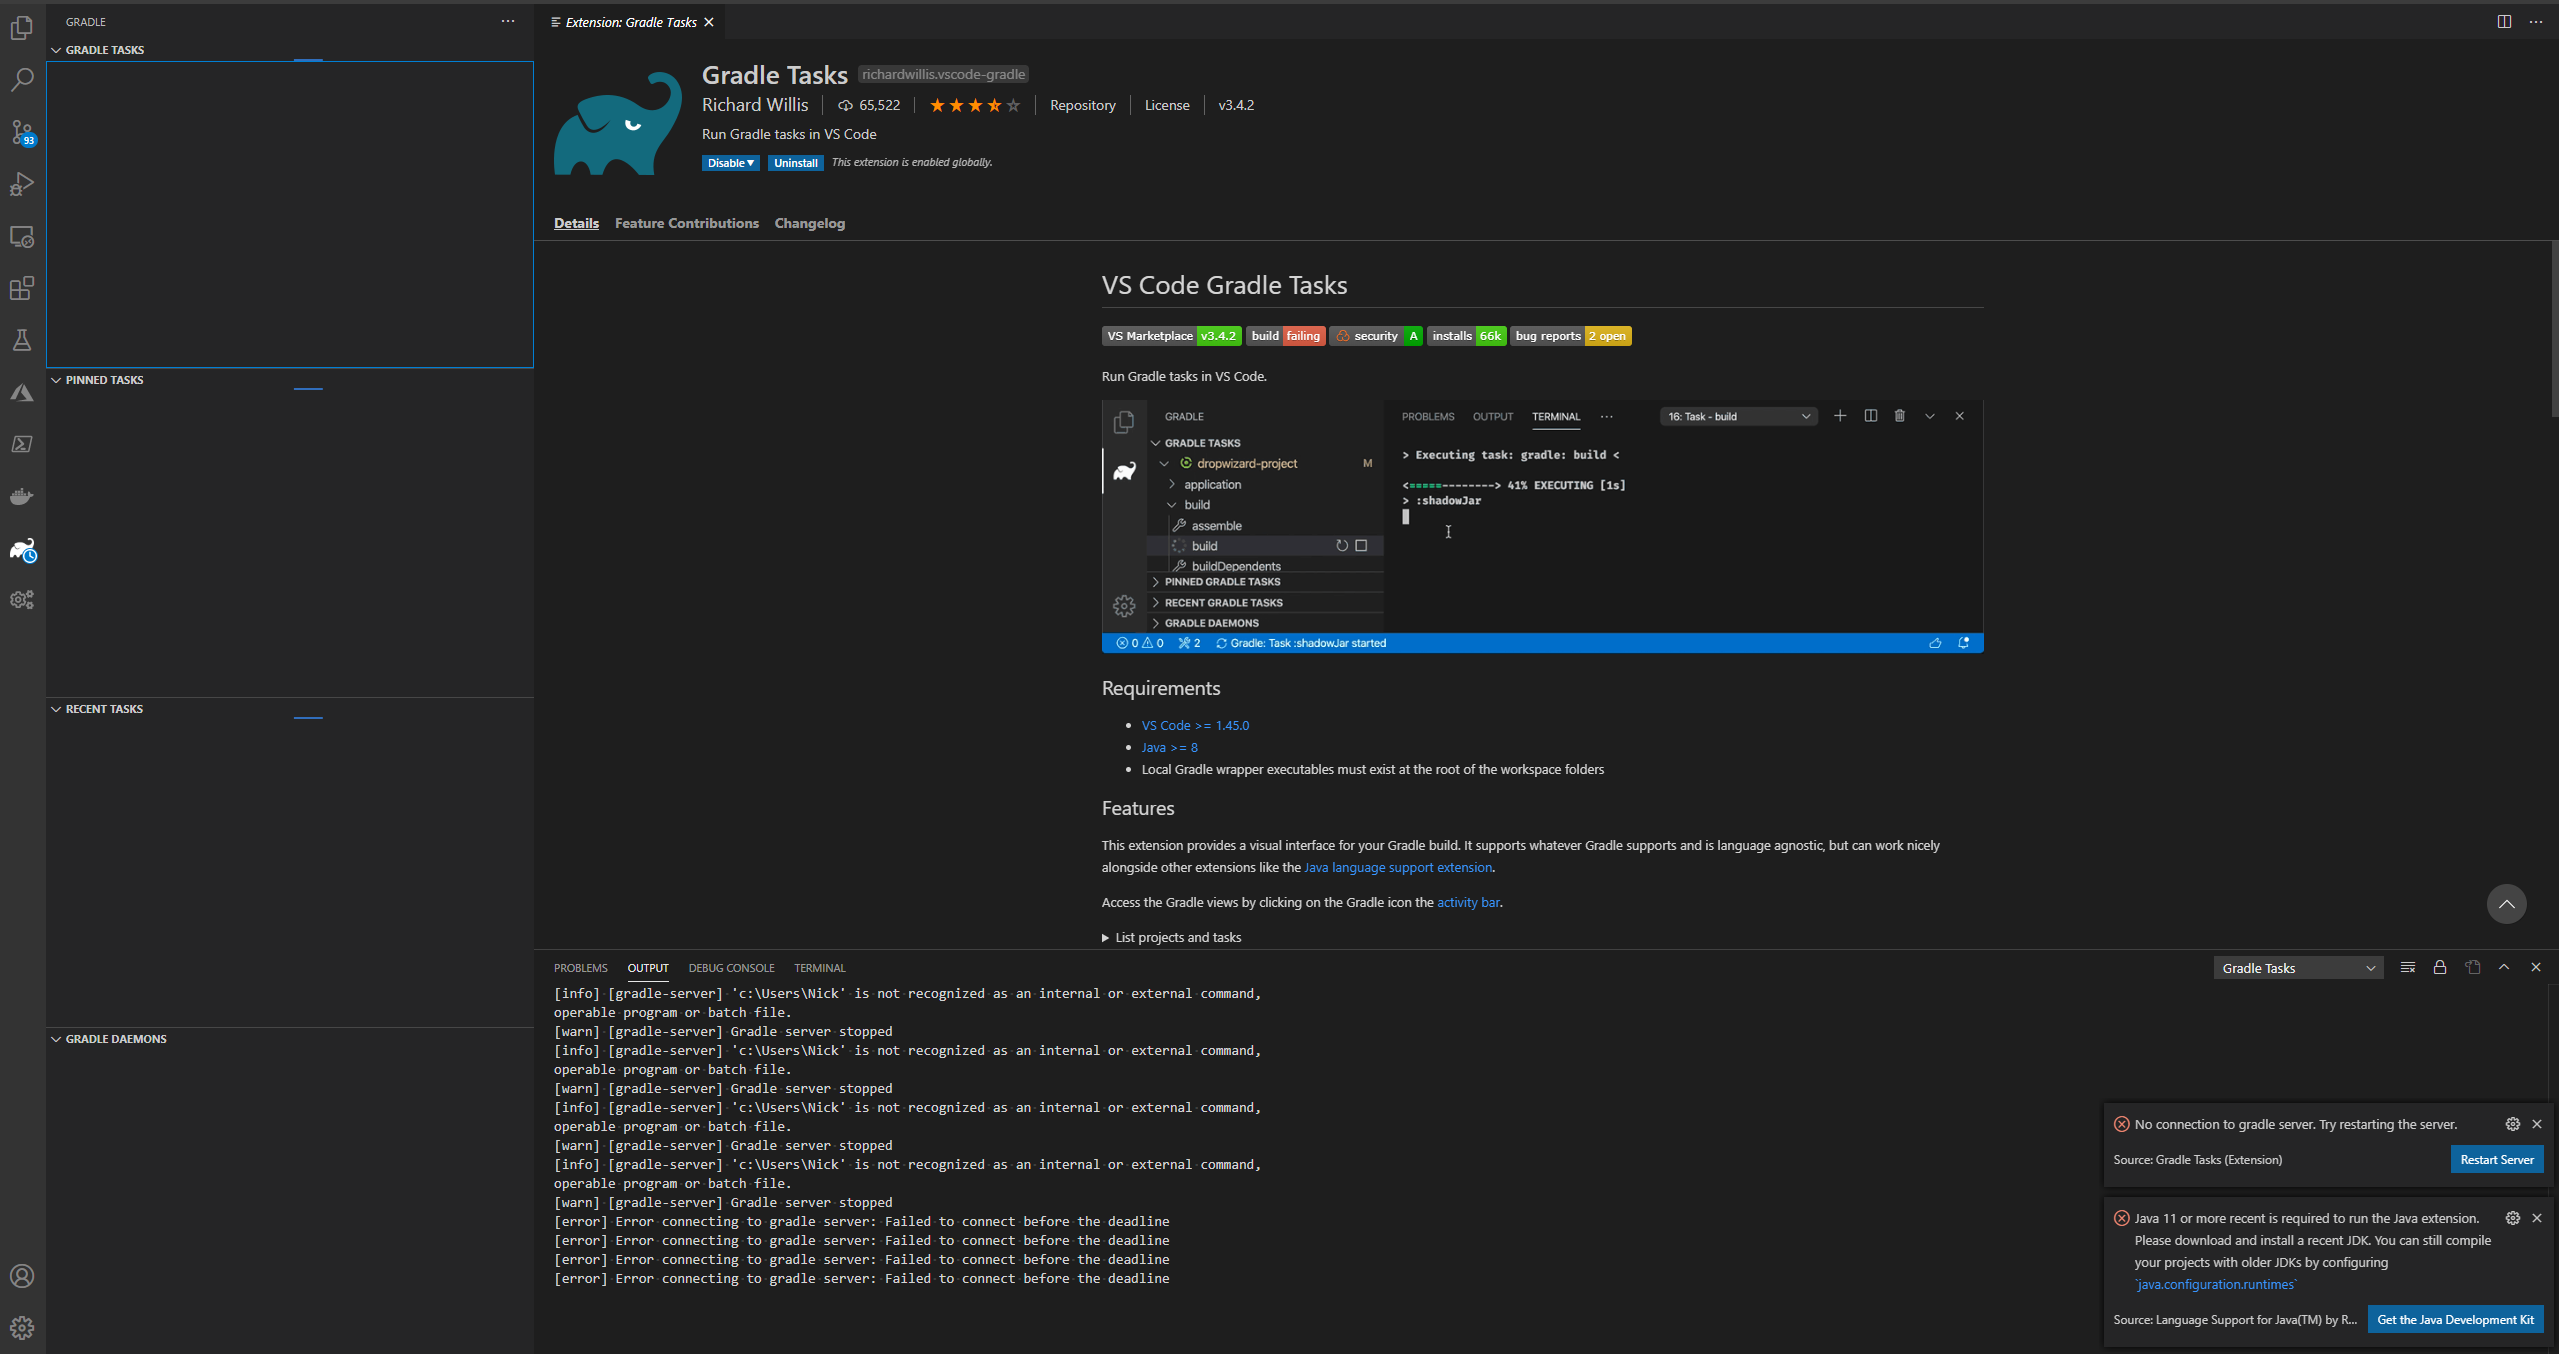
Task: Open the Remote Explorer view
Action: (x=21, y=237)
